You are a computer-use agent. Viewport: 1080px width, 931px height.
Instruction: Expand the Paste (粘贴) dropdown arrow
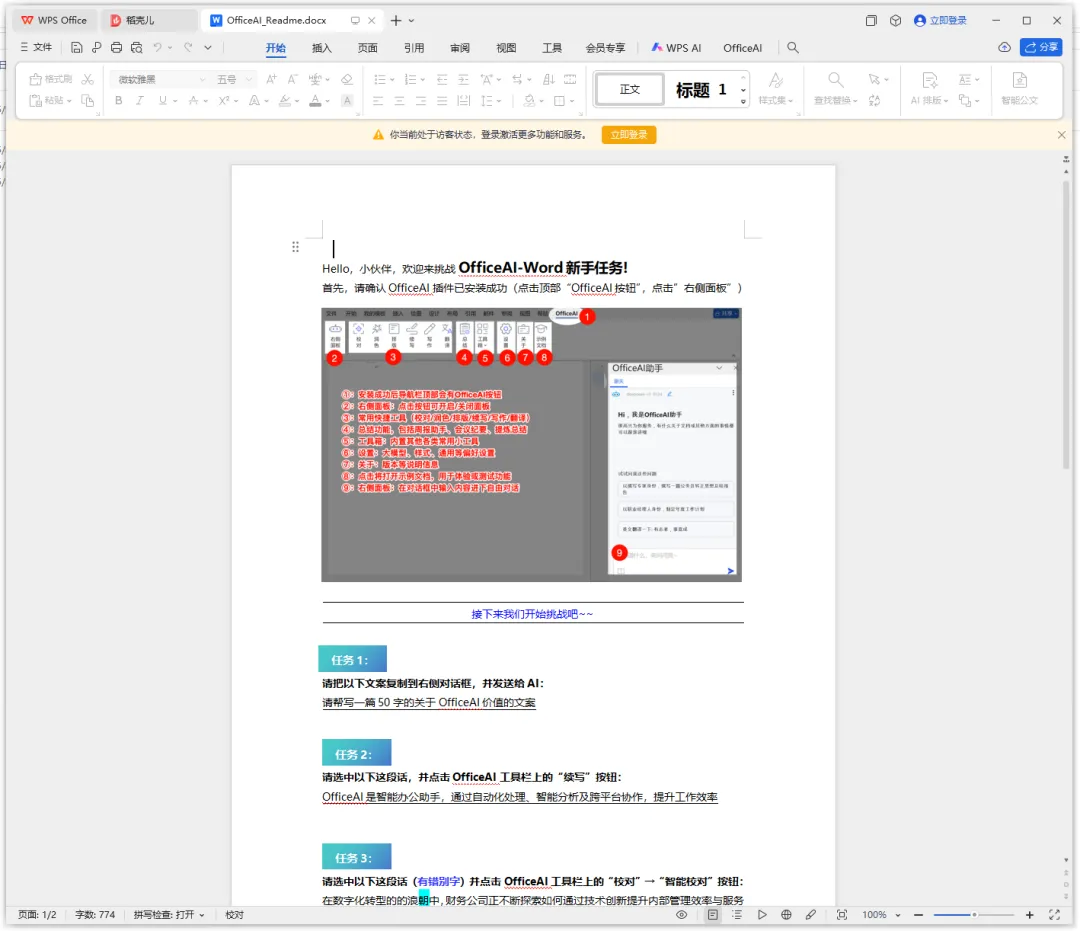click(x=70, y=101)
